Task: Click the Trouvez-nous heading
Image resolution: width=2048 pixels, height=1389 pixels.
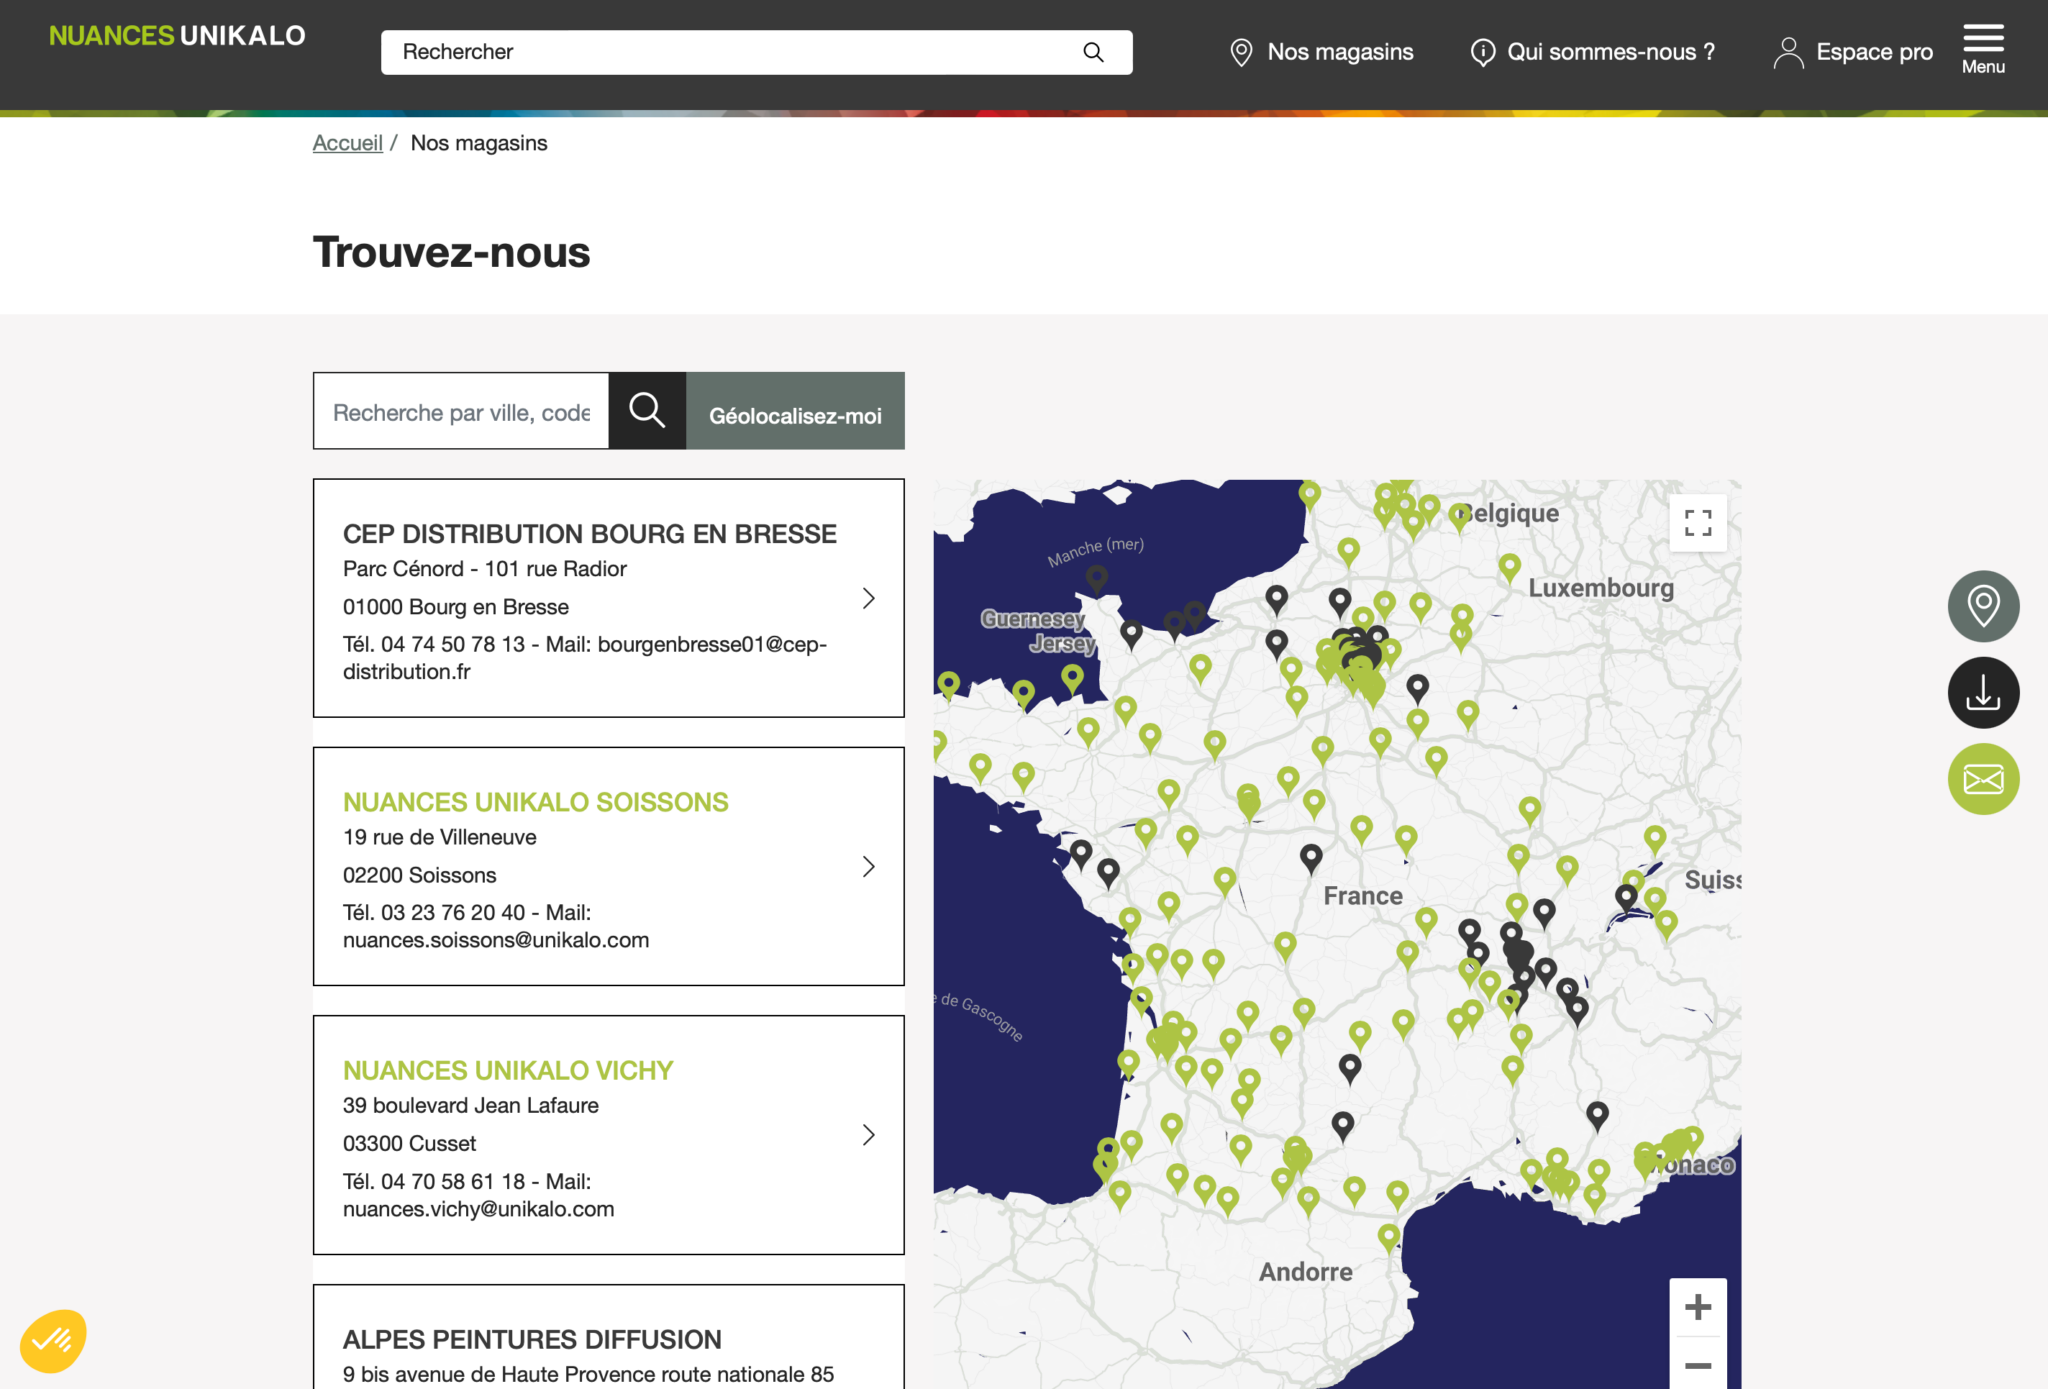Action: click(451, 252)
